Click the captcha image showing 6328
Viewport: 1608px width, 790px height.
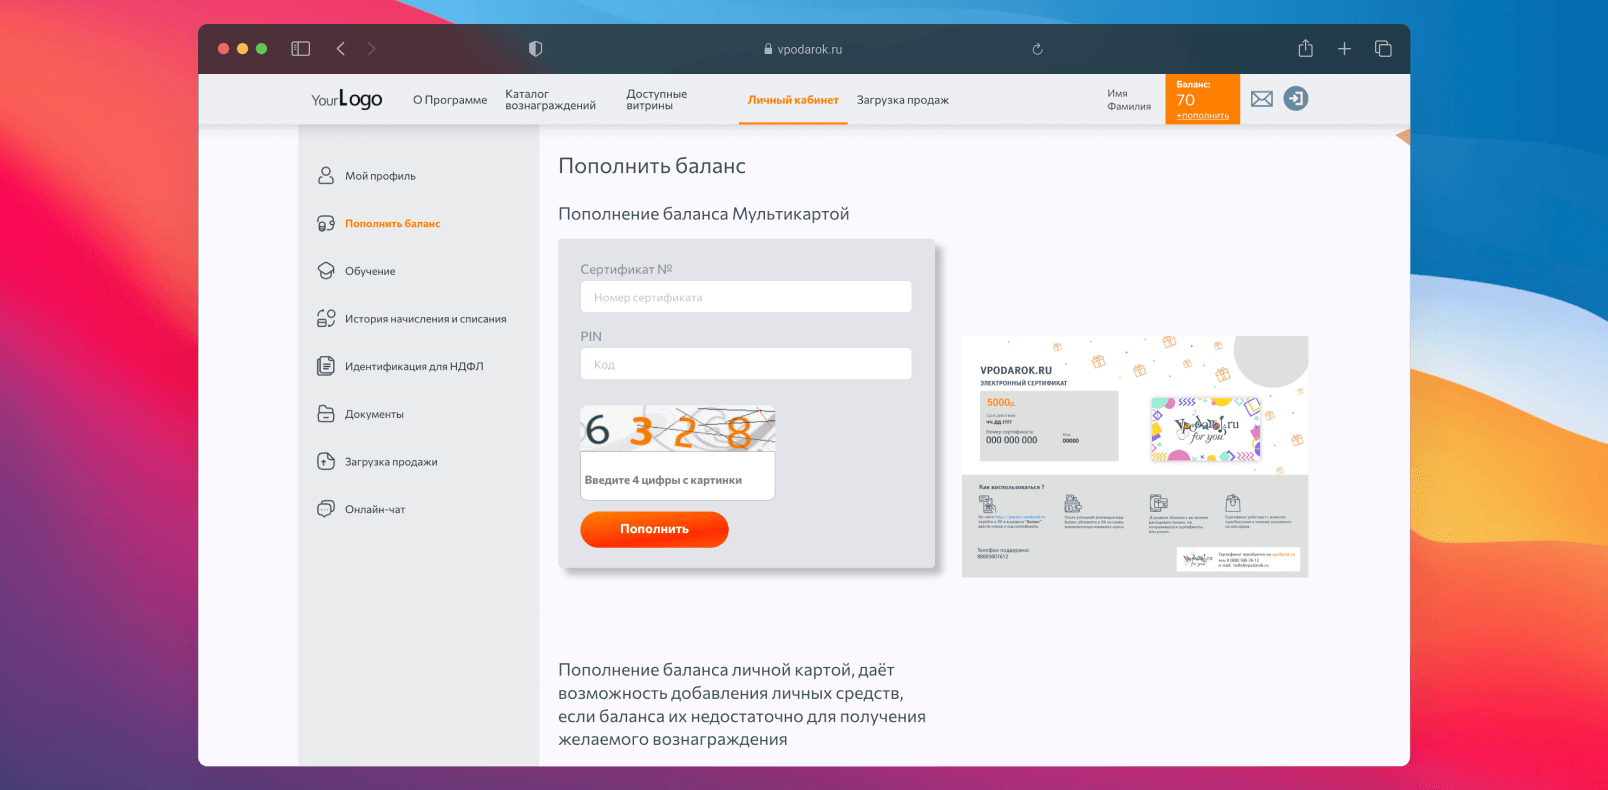click(x=678, y=429)
